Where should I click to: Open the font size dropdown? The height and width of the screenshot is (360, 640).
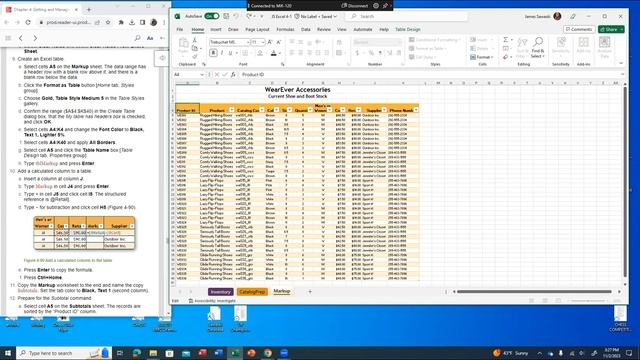tap(263, 42)
